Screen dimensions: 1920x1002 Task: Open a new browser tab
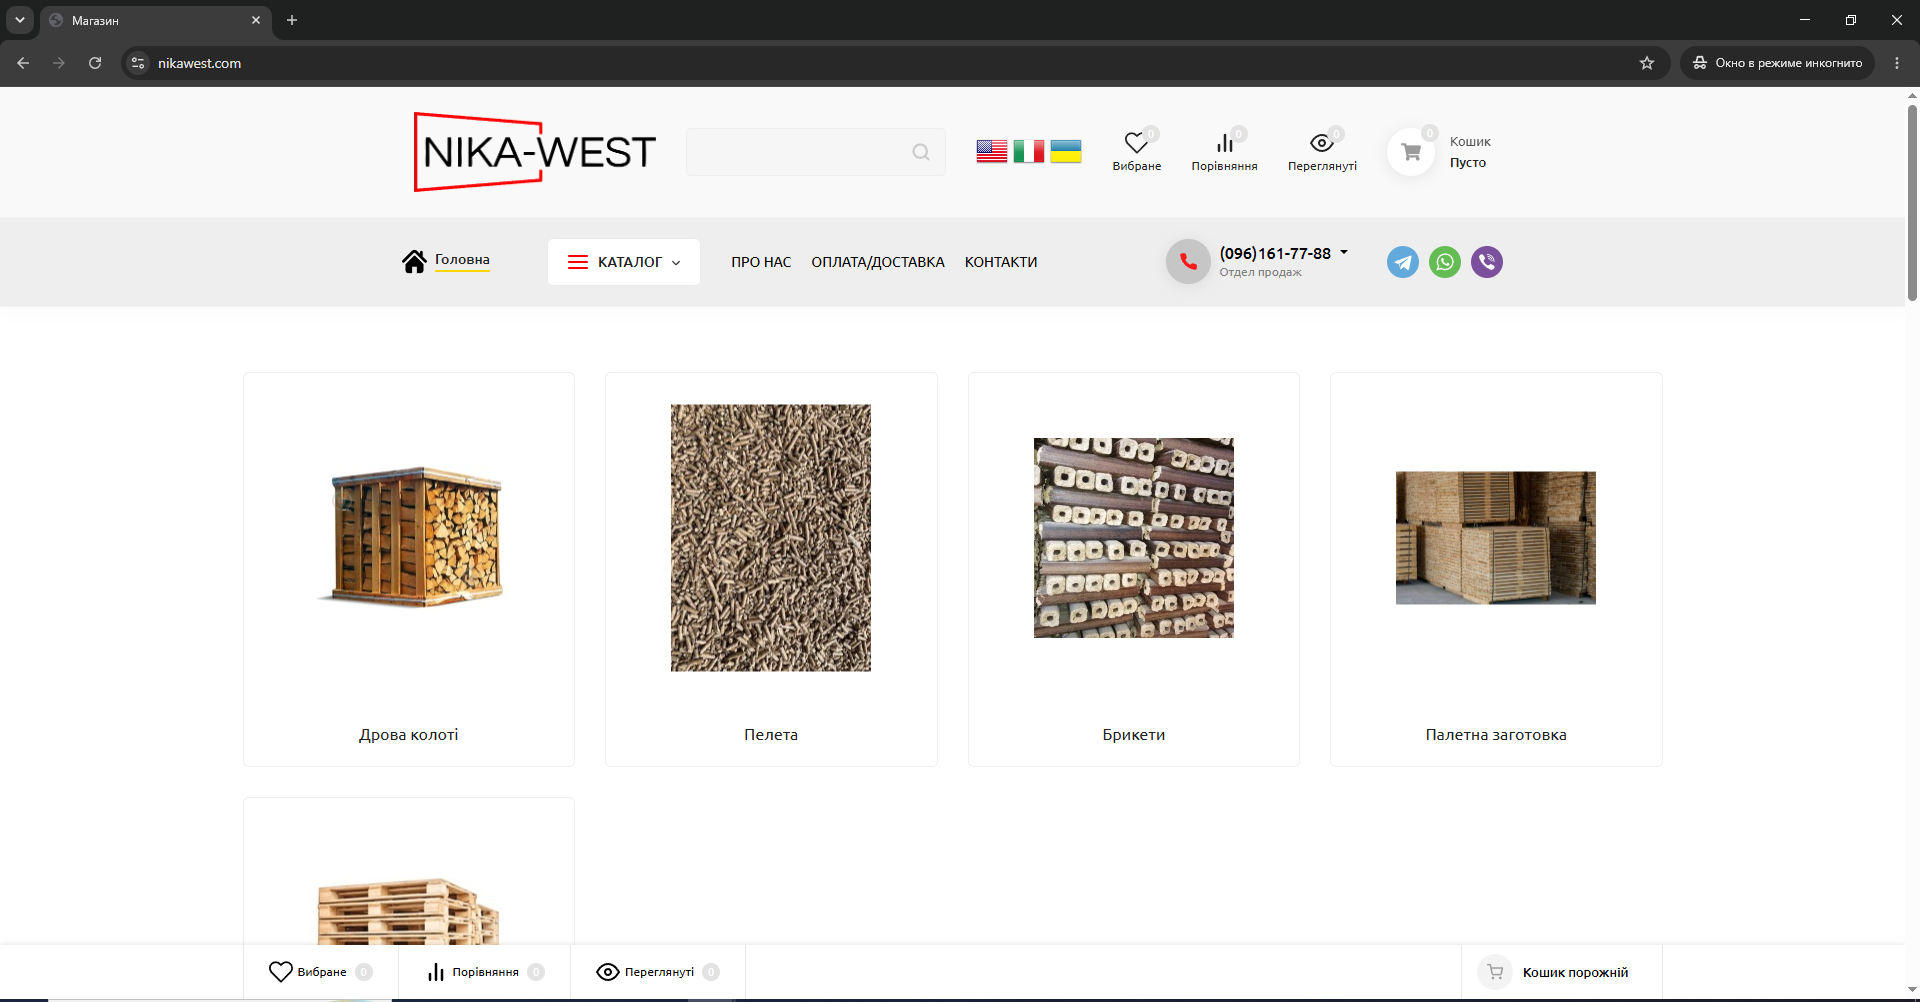pos(292,20)
